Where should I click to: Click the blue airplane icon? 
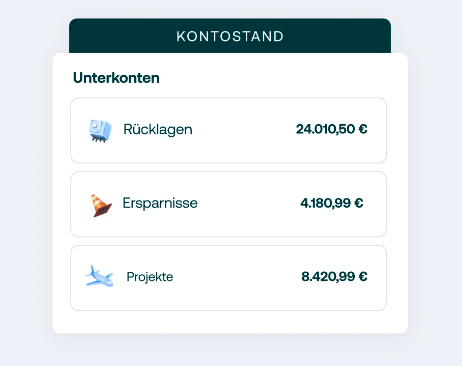[x=99, y=276]
